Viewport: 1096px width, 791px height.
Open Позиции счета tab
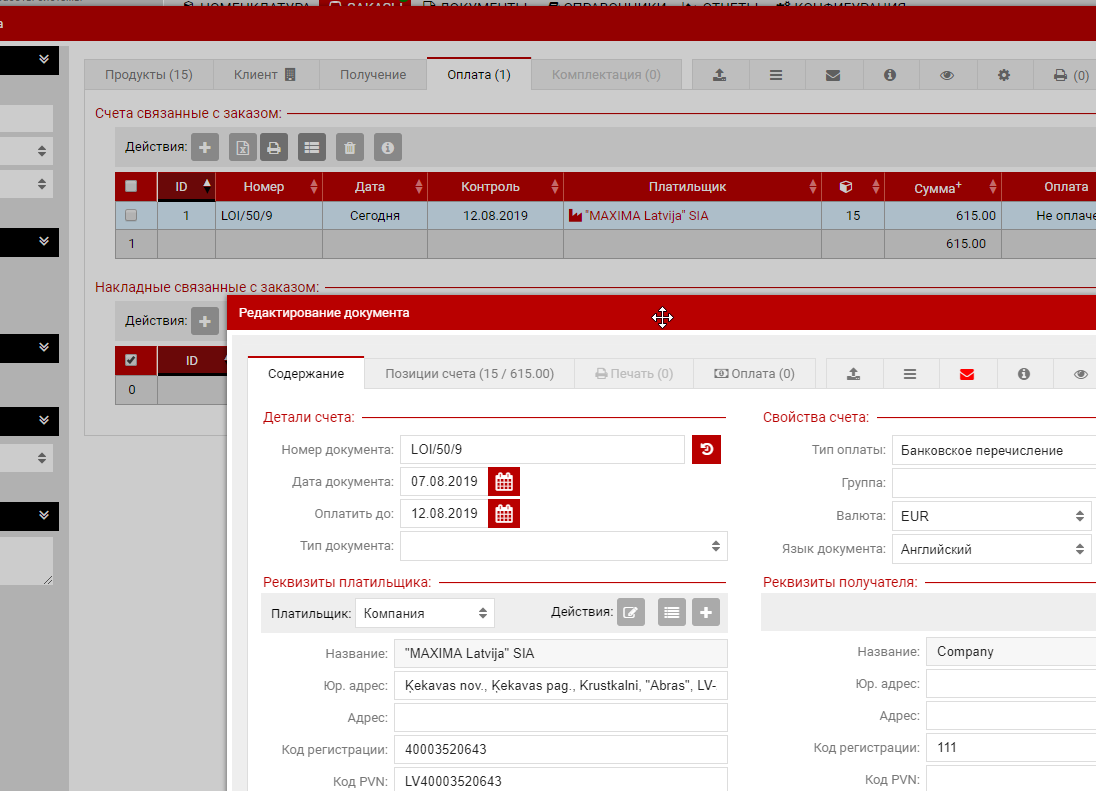(468, 374)
